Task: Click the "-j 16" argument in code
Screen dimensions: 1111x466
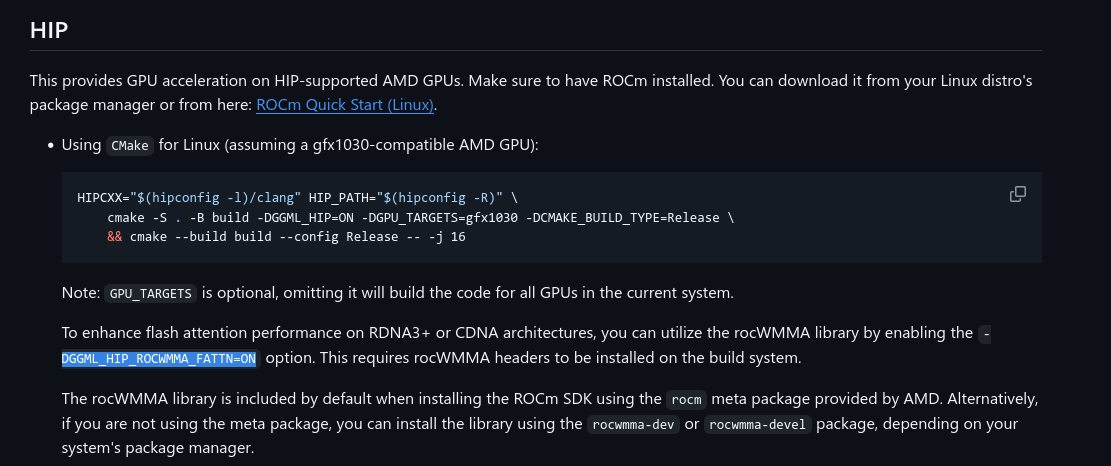Action: [x=447, y=237]
